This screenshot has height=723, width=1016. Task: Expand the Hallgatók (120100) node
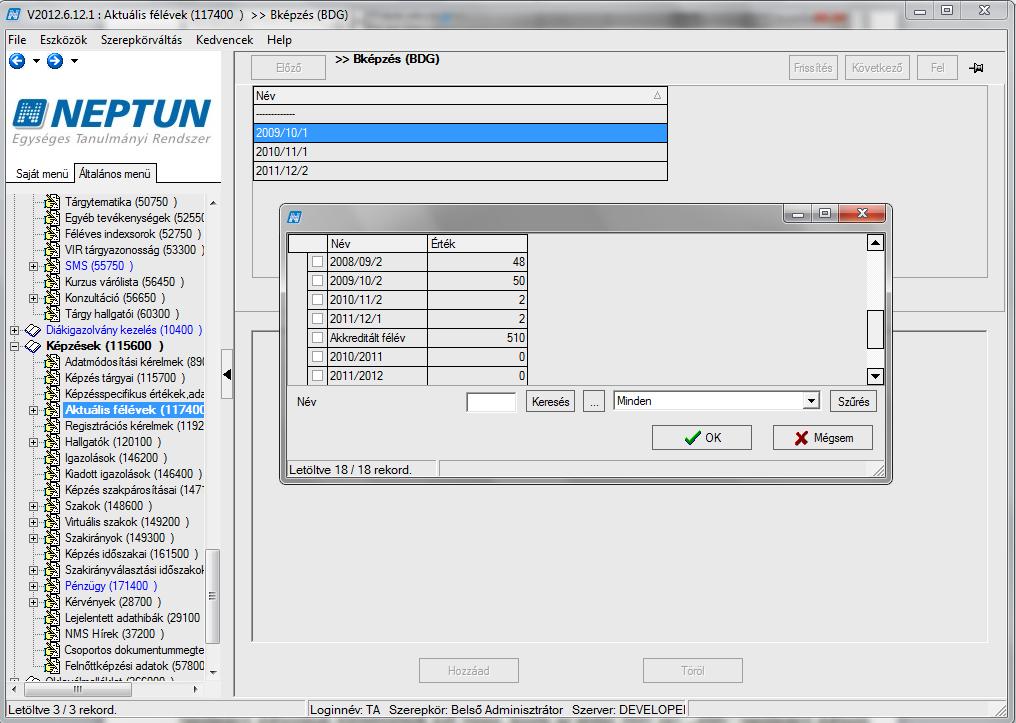[x=34, y=442]
